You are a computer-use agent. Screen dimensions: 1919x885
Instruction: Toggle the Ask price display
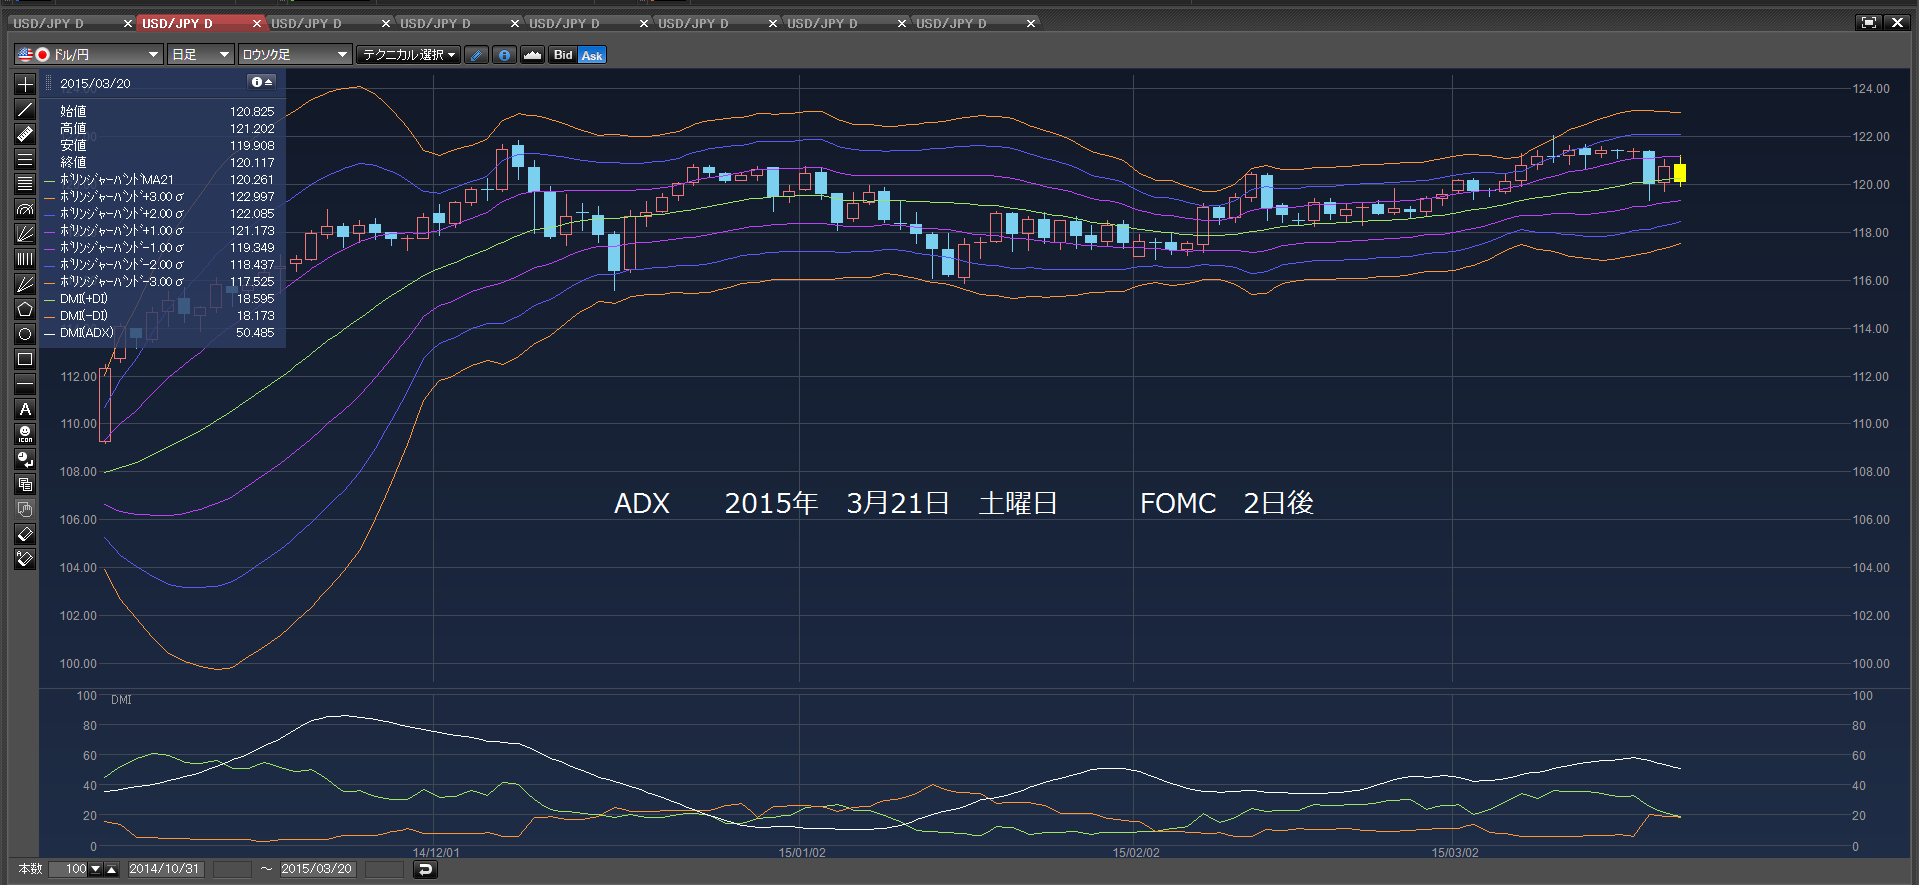(x=592, y=55)
